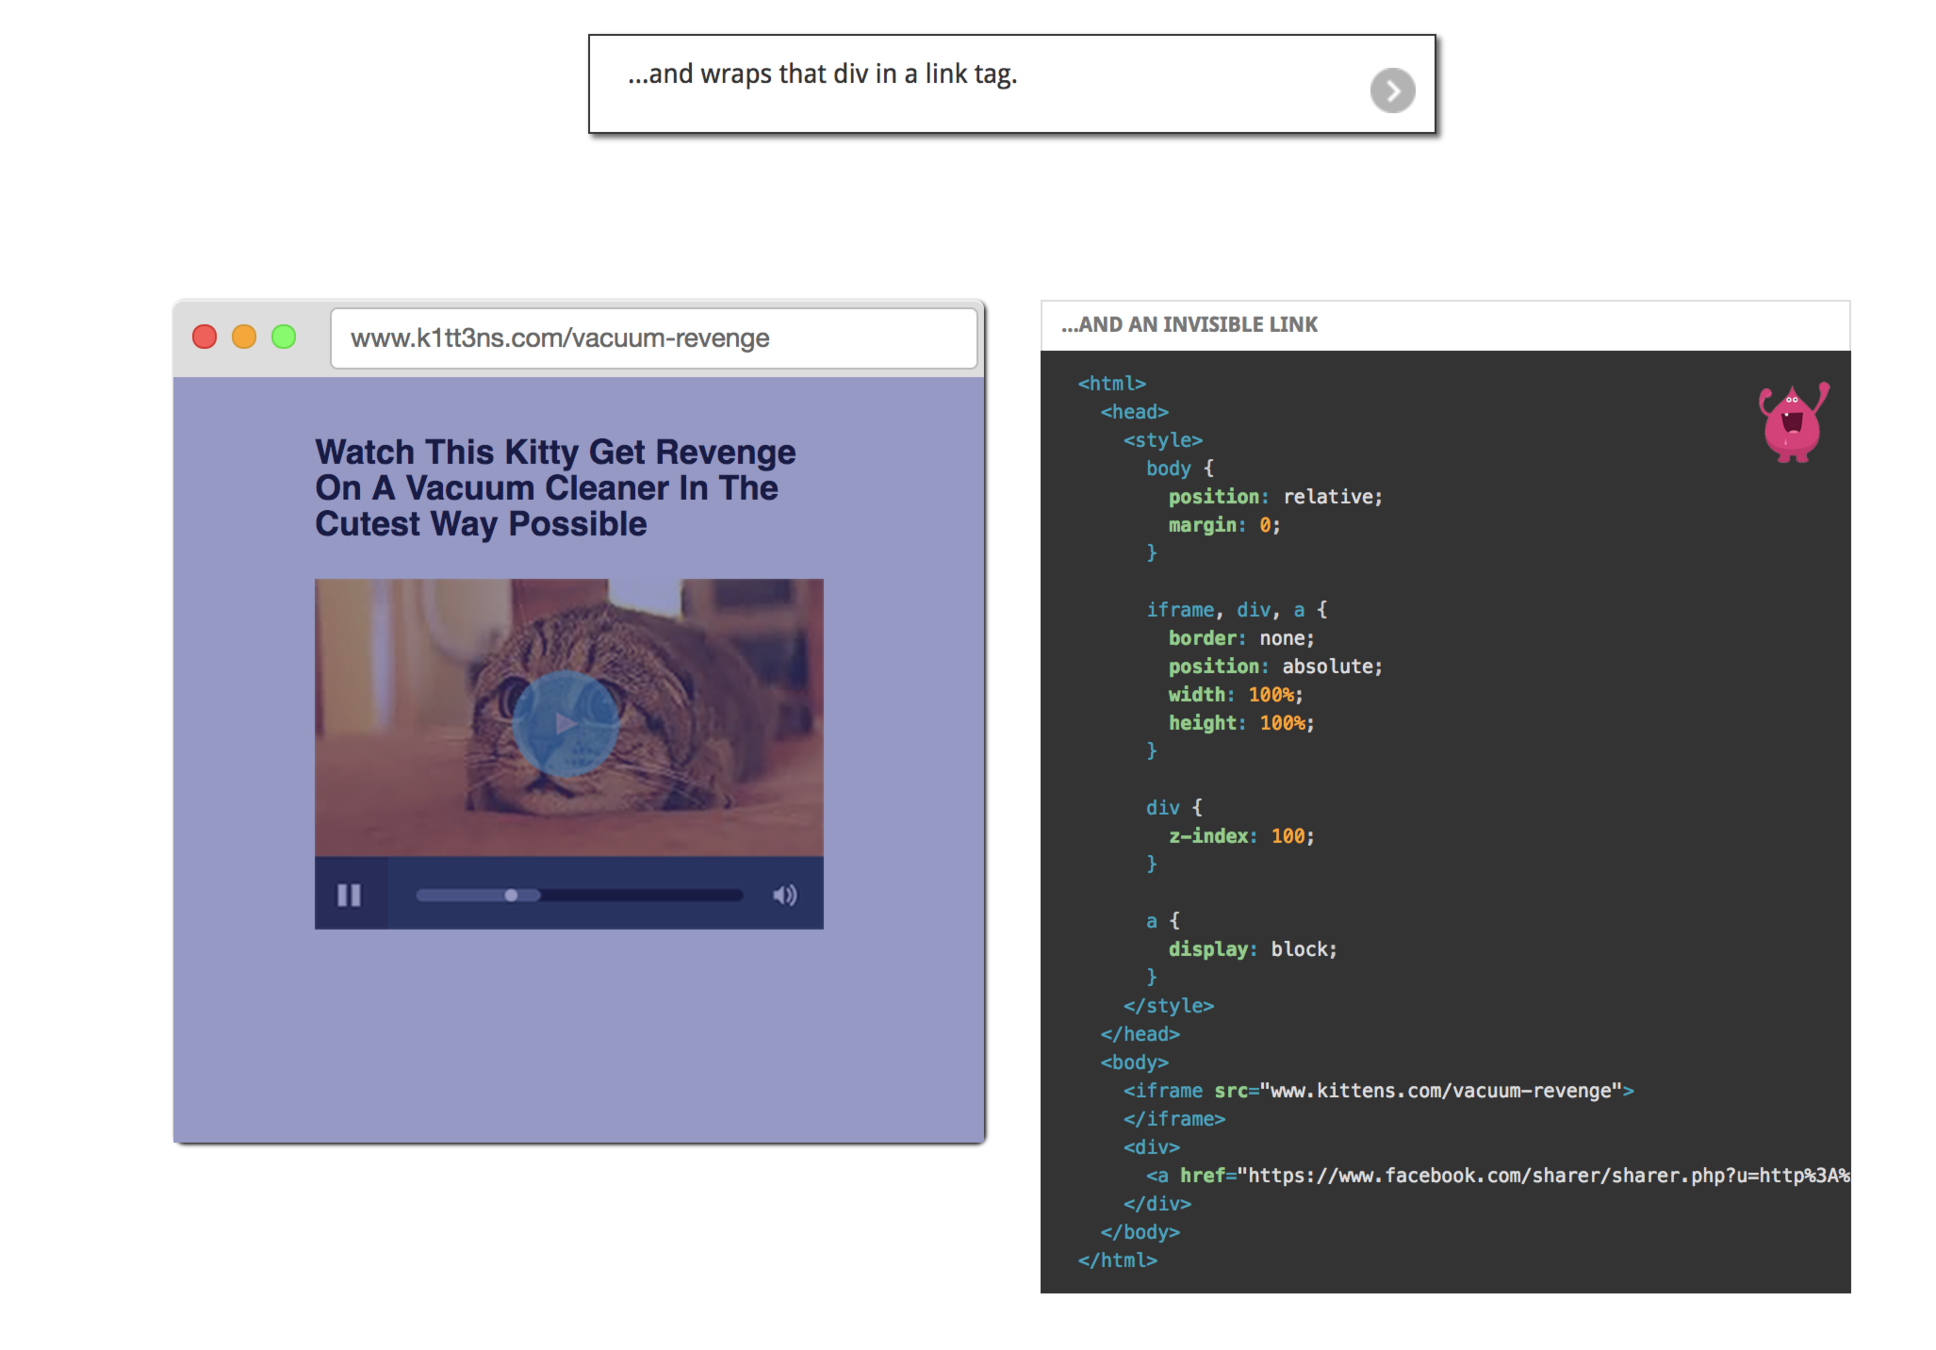The height and width of the screenshot is (1350, 1936).
Task: Click the iframe src URL in code
Action: click(x=1440, y=1091)
